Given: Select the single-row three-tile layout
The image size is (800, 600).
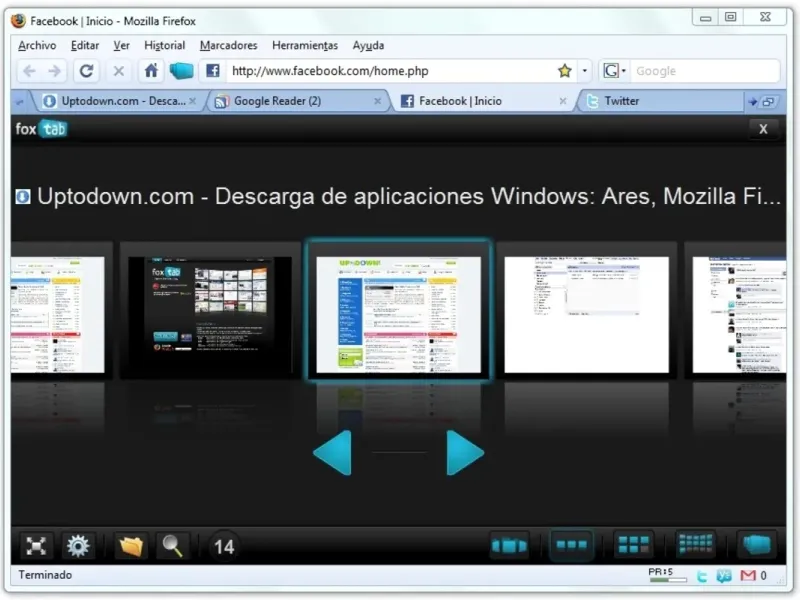Looking at the screenshot, I should [x=571, y=546].
